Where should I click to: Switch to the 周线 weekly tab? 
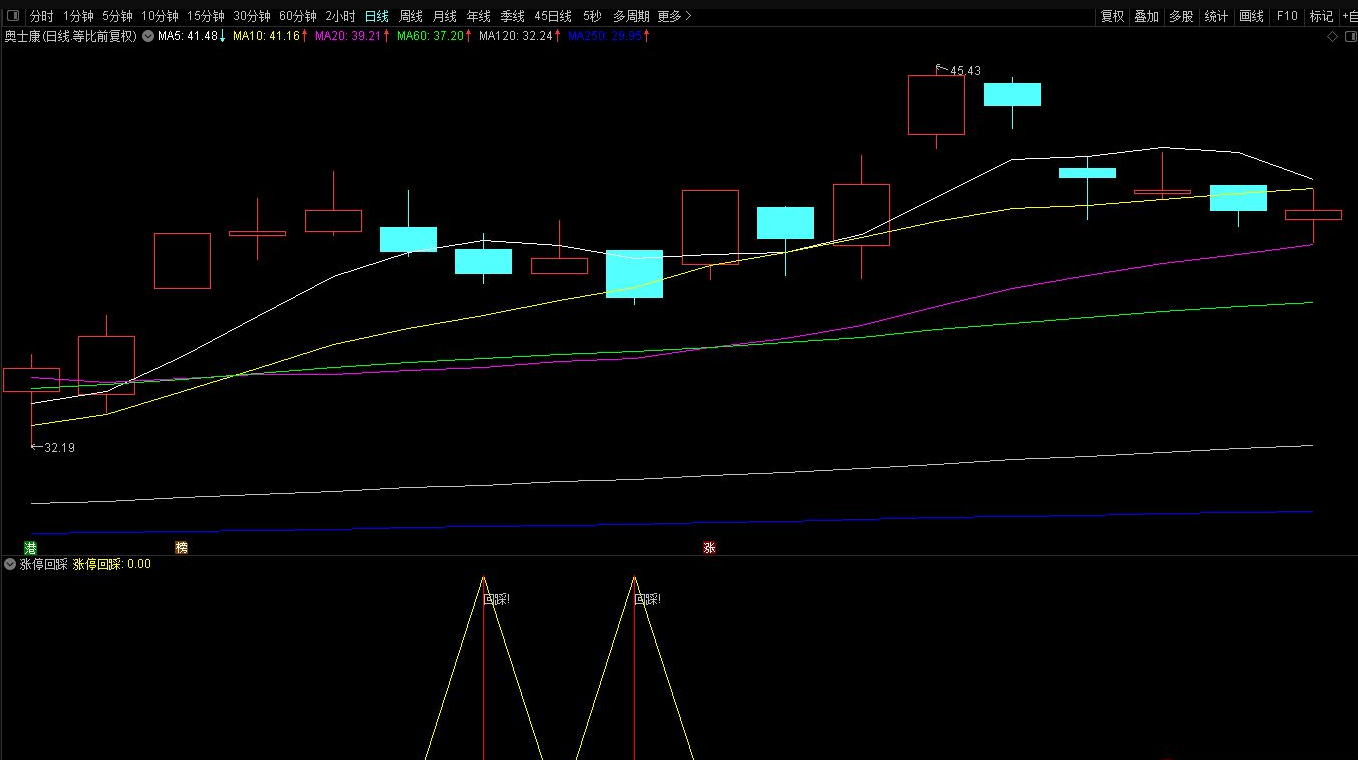pyautogui.click(x=410, y=16)
